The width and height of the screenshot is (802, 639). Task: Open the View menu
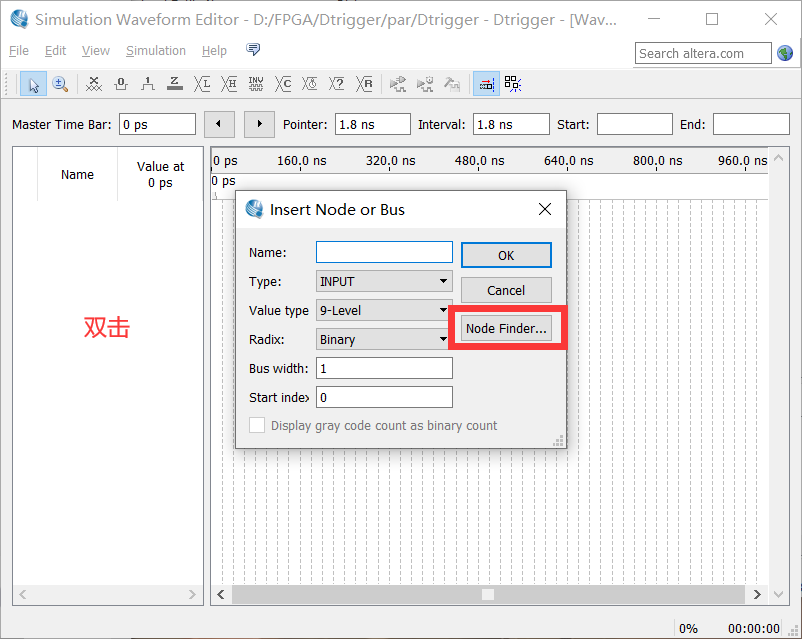point(96,51)
